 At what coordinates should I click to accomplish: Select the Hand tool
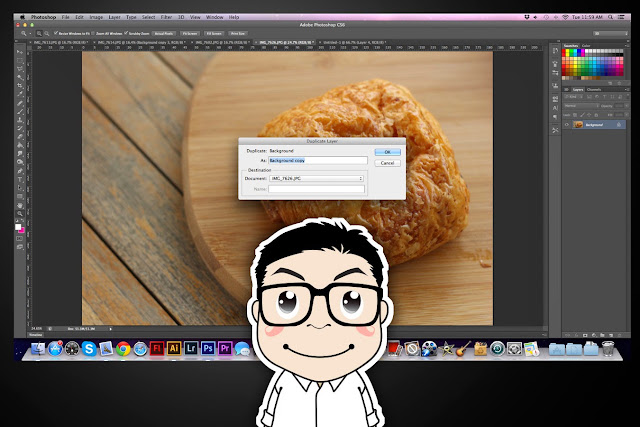click(20, 205)
